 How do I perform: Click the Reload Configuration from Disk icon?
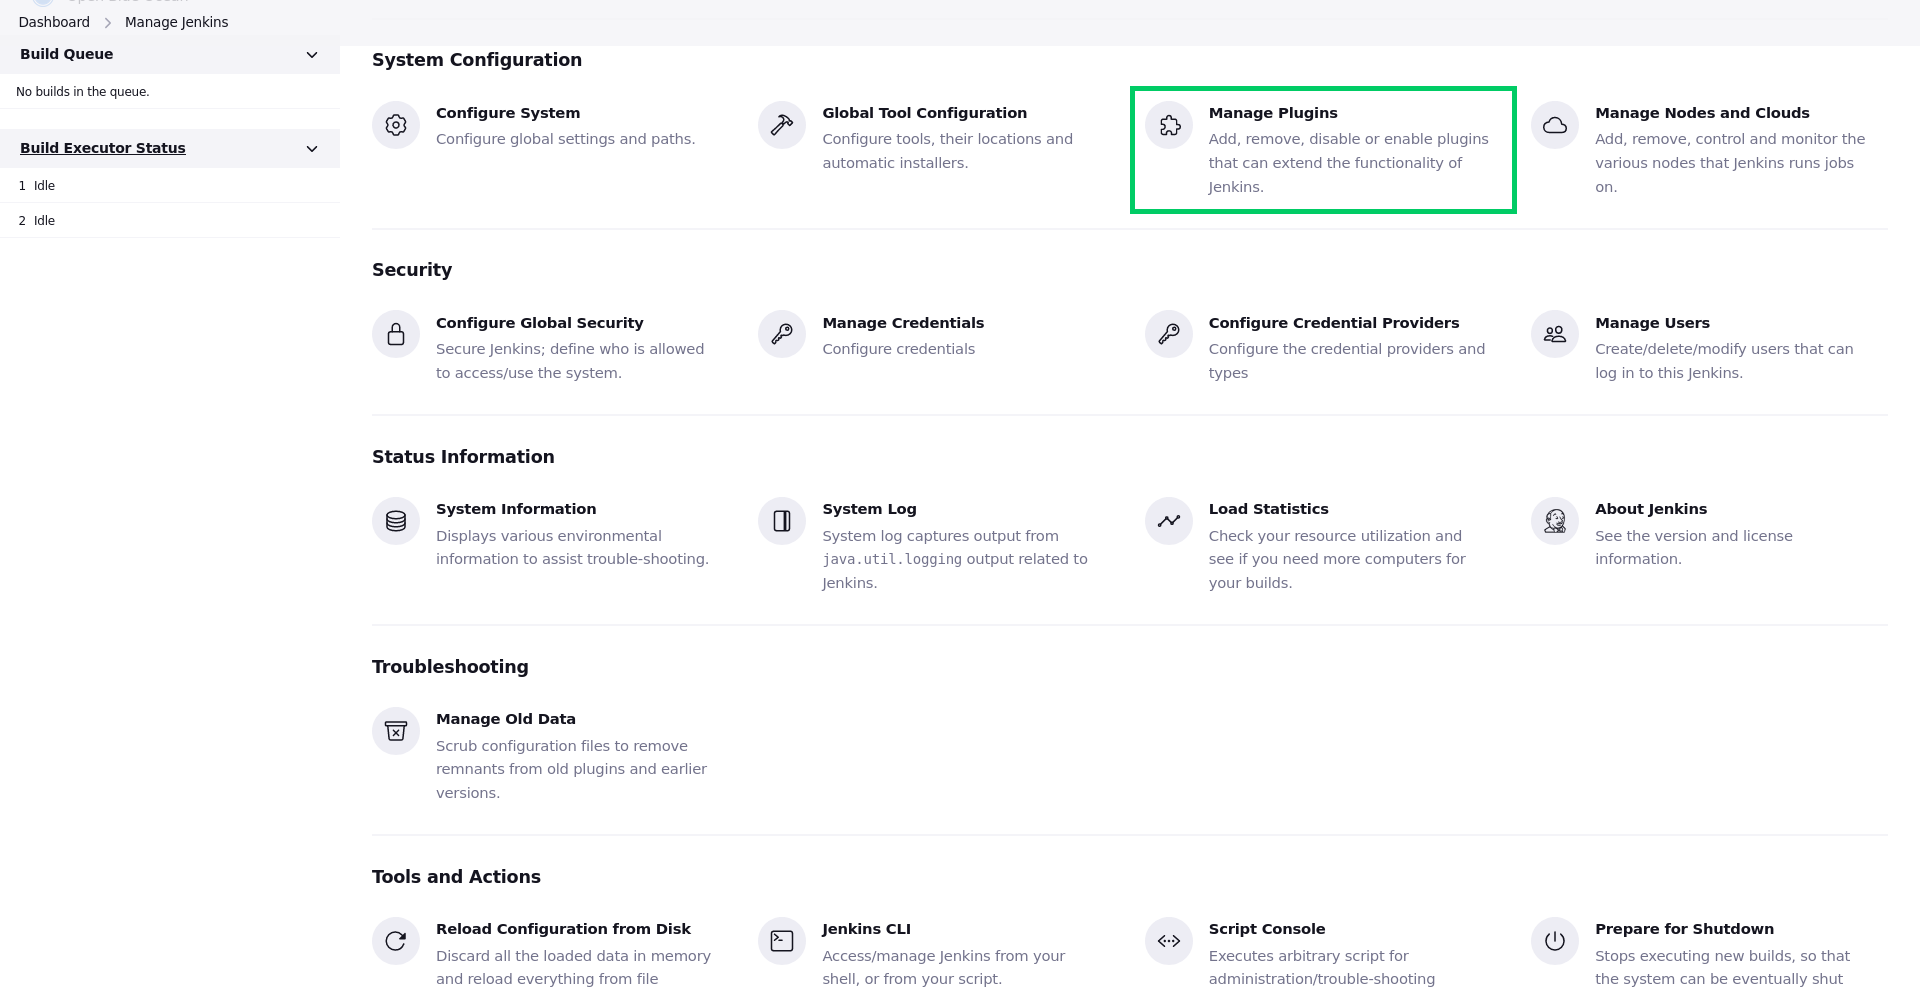click(x=396, y=941)
